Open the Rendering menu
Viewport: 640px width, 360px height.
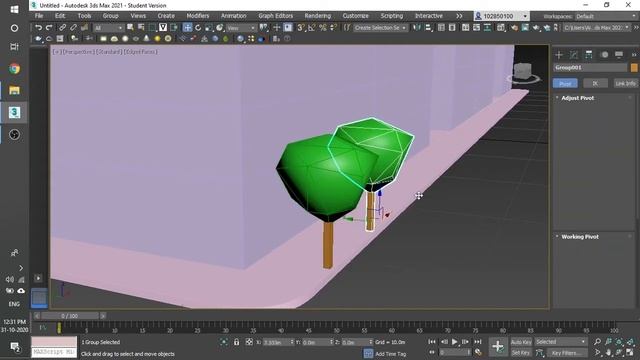tap(318, 16)
